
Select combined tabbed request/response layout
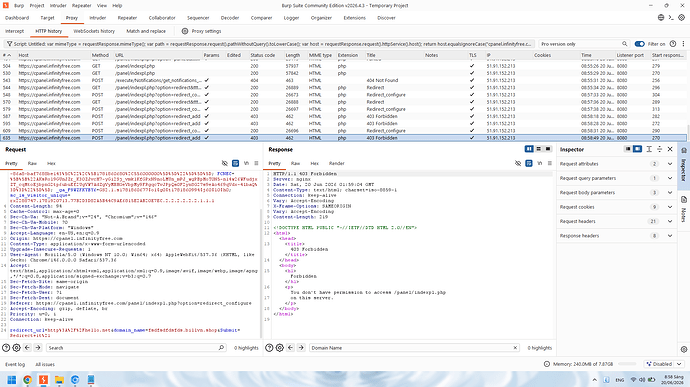click(x=547, y=149)
